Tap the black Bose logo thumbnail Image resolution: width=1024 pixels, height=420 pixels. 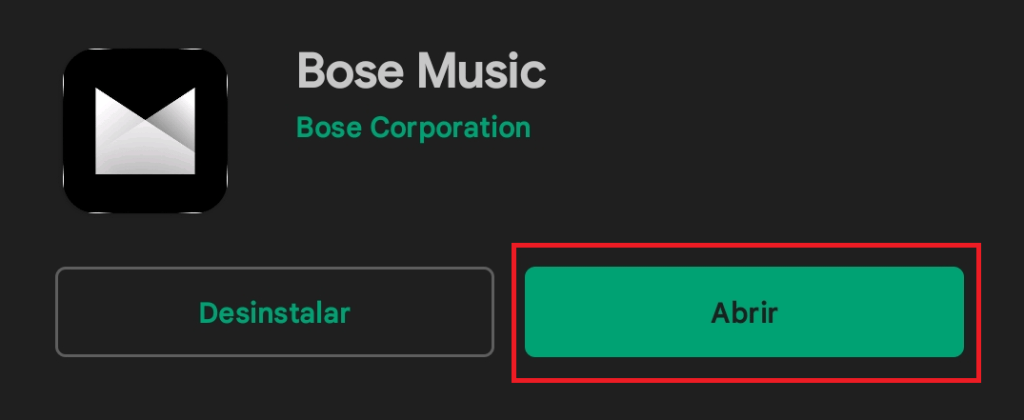[x=145, y=130]
